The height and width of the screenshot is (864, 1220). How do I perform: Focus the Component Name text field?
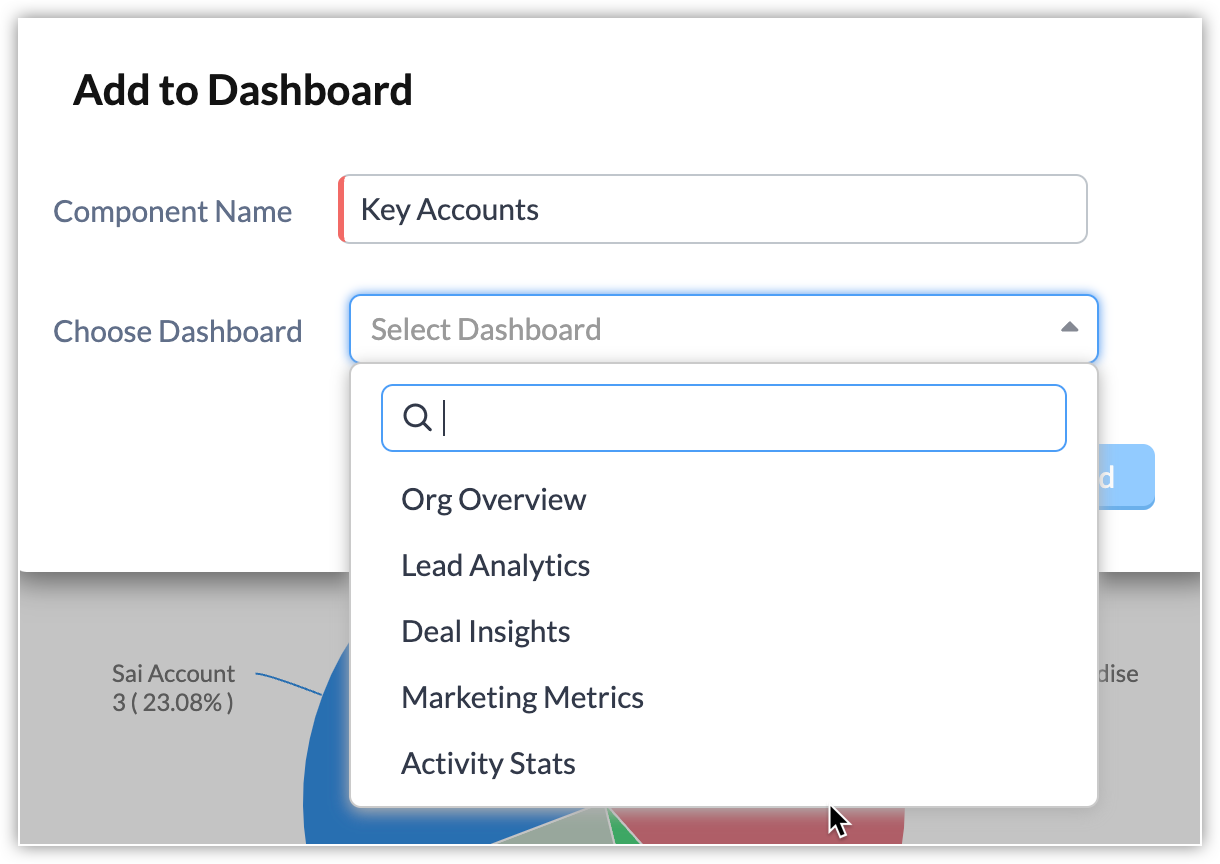coord(712,210)
